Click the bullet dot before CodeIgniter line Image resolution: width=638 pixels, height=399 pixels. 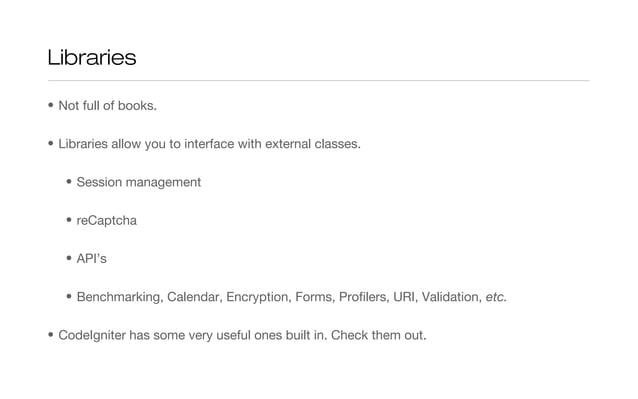[x=50, y=334]
